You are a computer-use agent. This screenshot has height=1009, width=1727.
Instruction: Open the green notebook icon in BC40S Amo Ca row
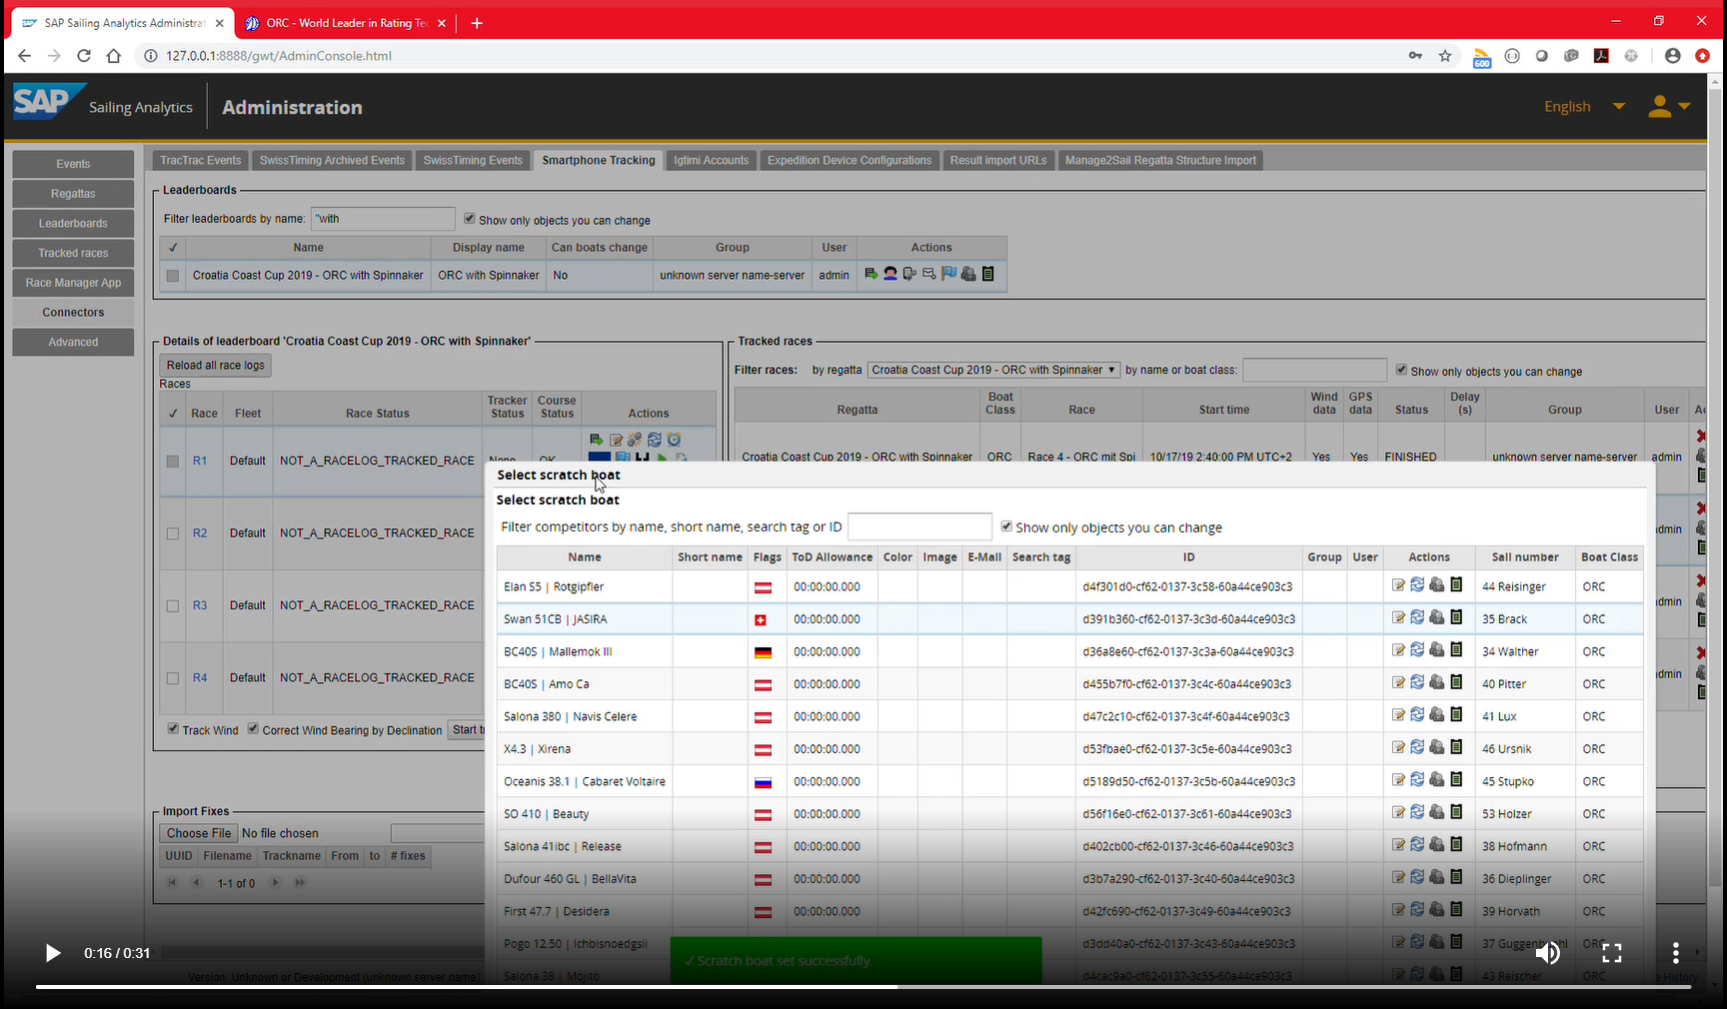[x=1456, y=682]
